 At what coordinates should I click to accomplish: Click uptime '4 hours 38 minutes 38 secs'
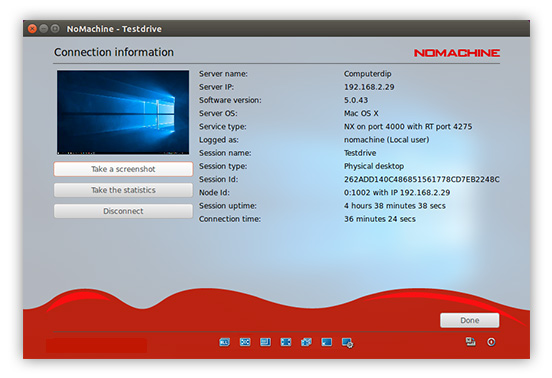[395, 206]
